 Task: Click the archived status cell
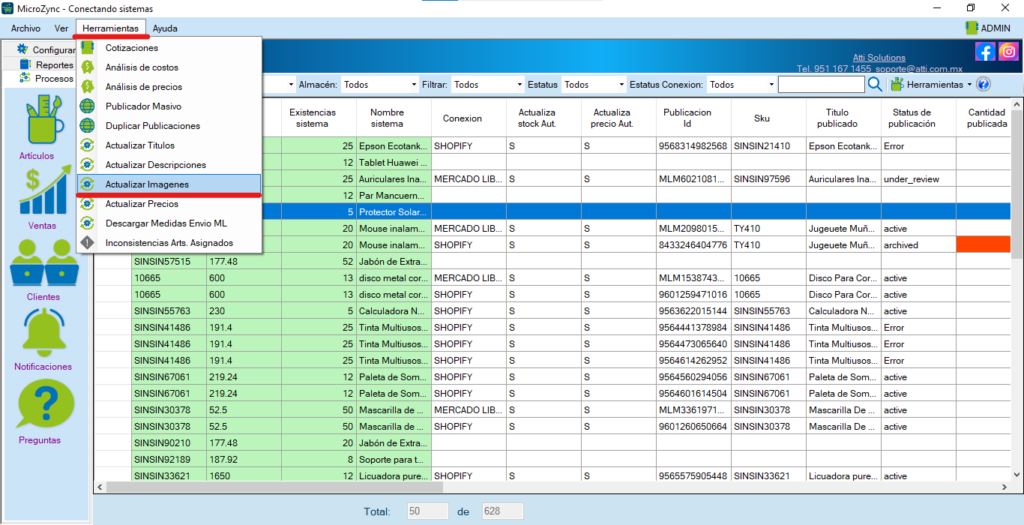918,245
